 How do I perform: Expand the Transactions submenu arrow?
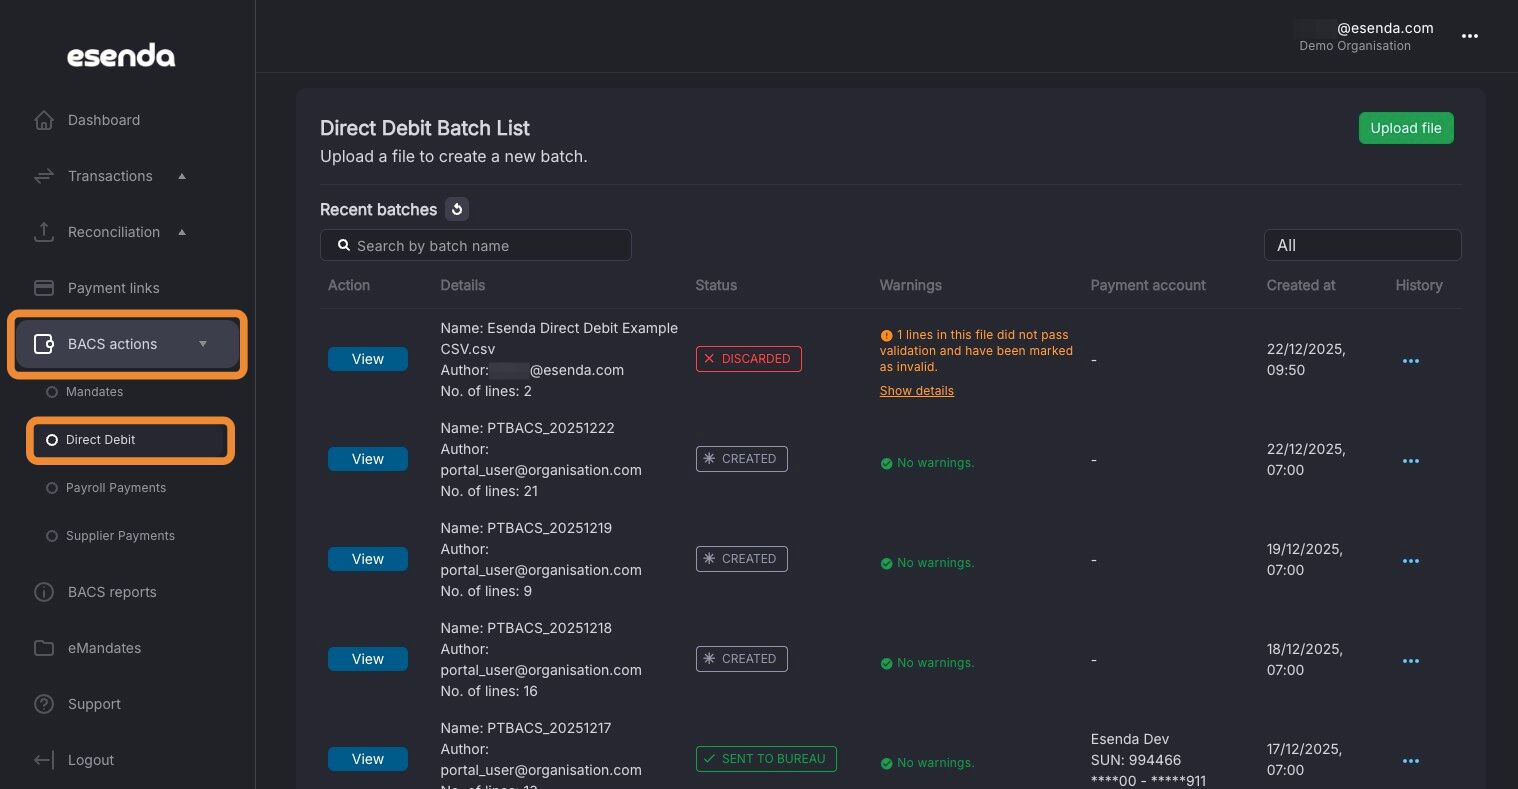coord(182,176)
